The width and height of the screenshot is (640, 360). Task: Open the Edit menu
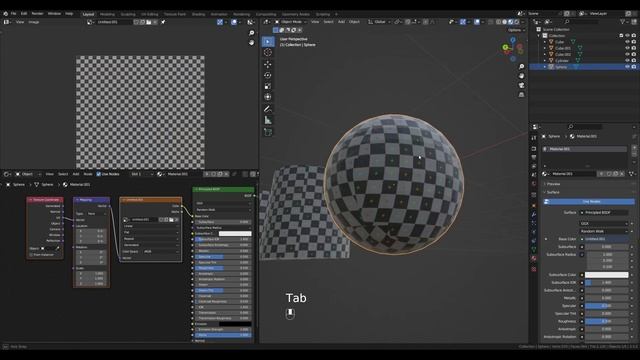pyautogui.click(x=24, y=13)
